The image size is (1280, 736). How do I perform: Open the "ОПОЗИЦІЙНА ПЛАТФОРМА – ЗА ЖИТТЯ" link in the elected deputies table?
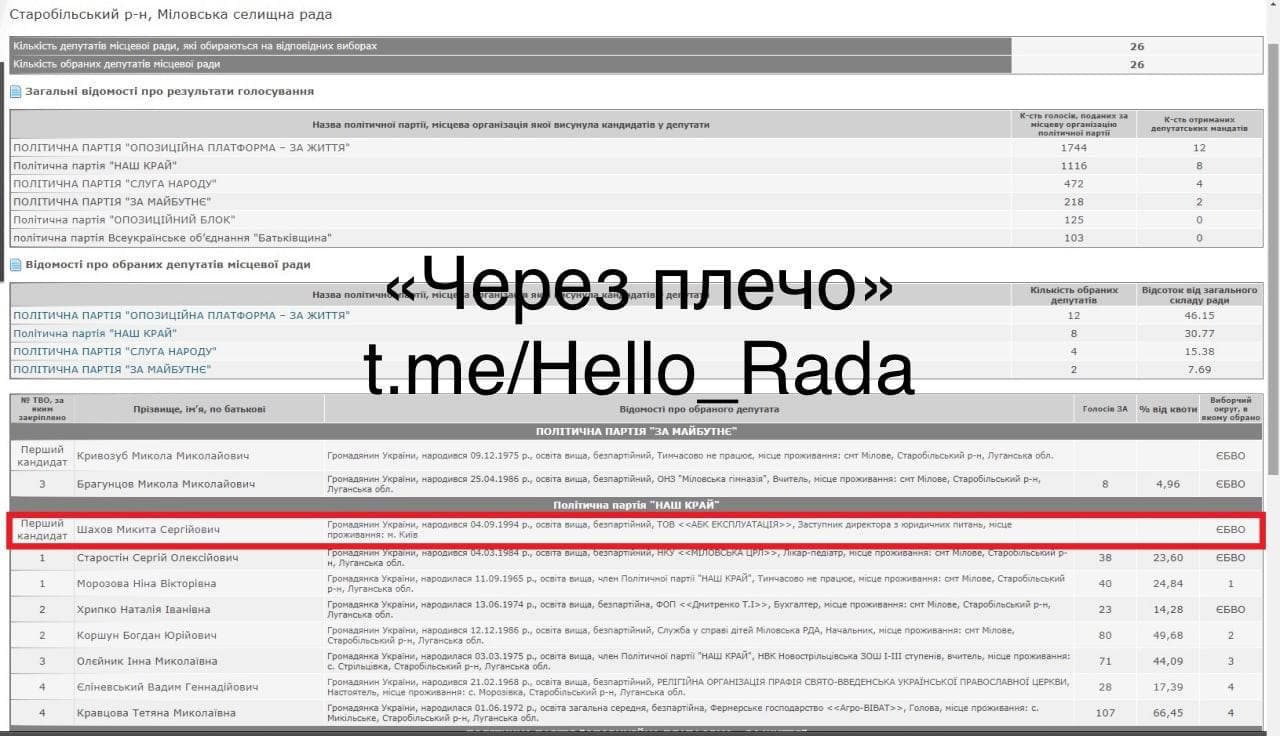click(x=181, y=315)
